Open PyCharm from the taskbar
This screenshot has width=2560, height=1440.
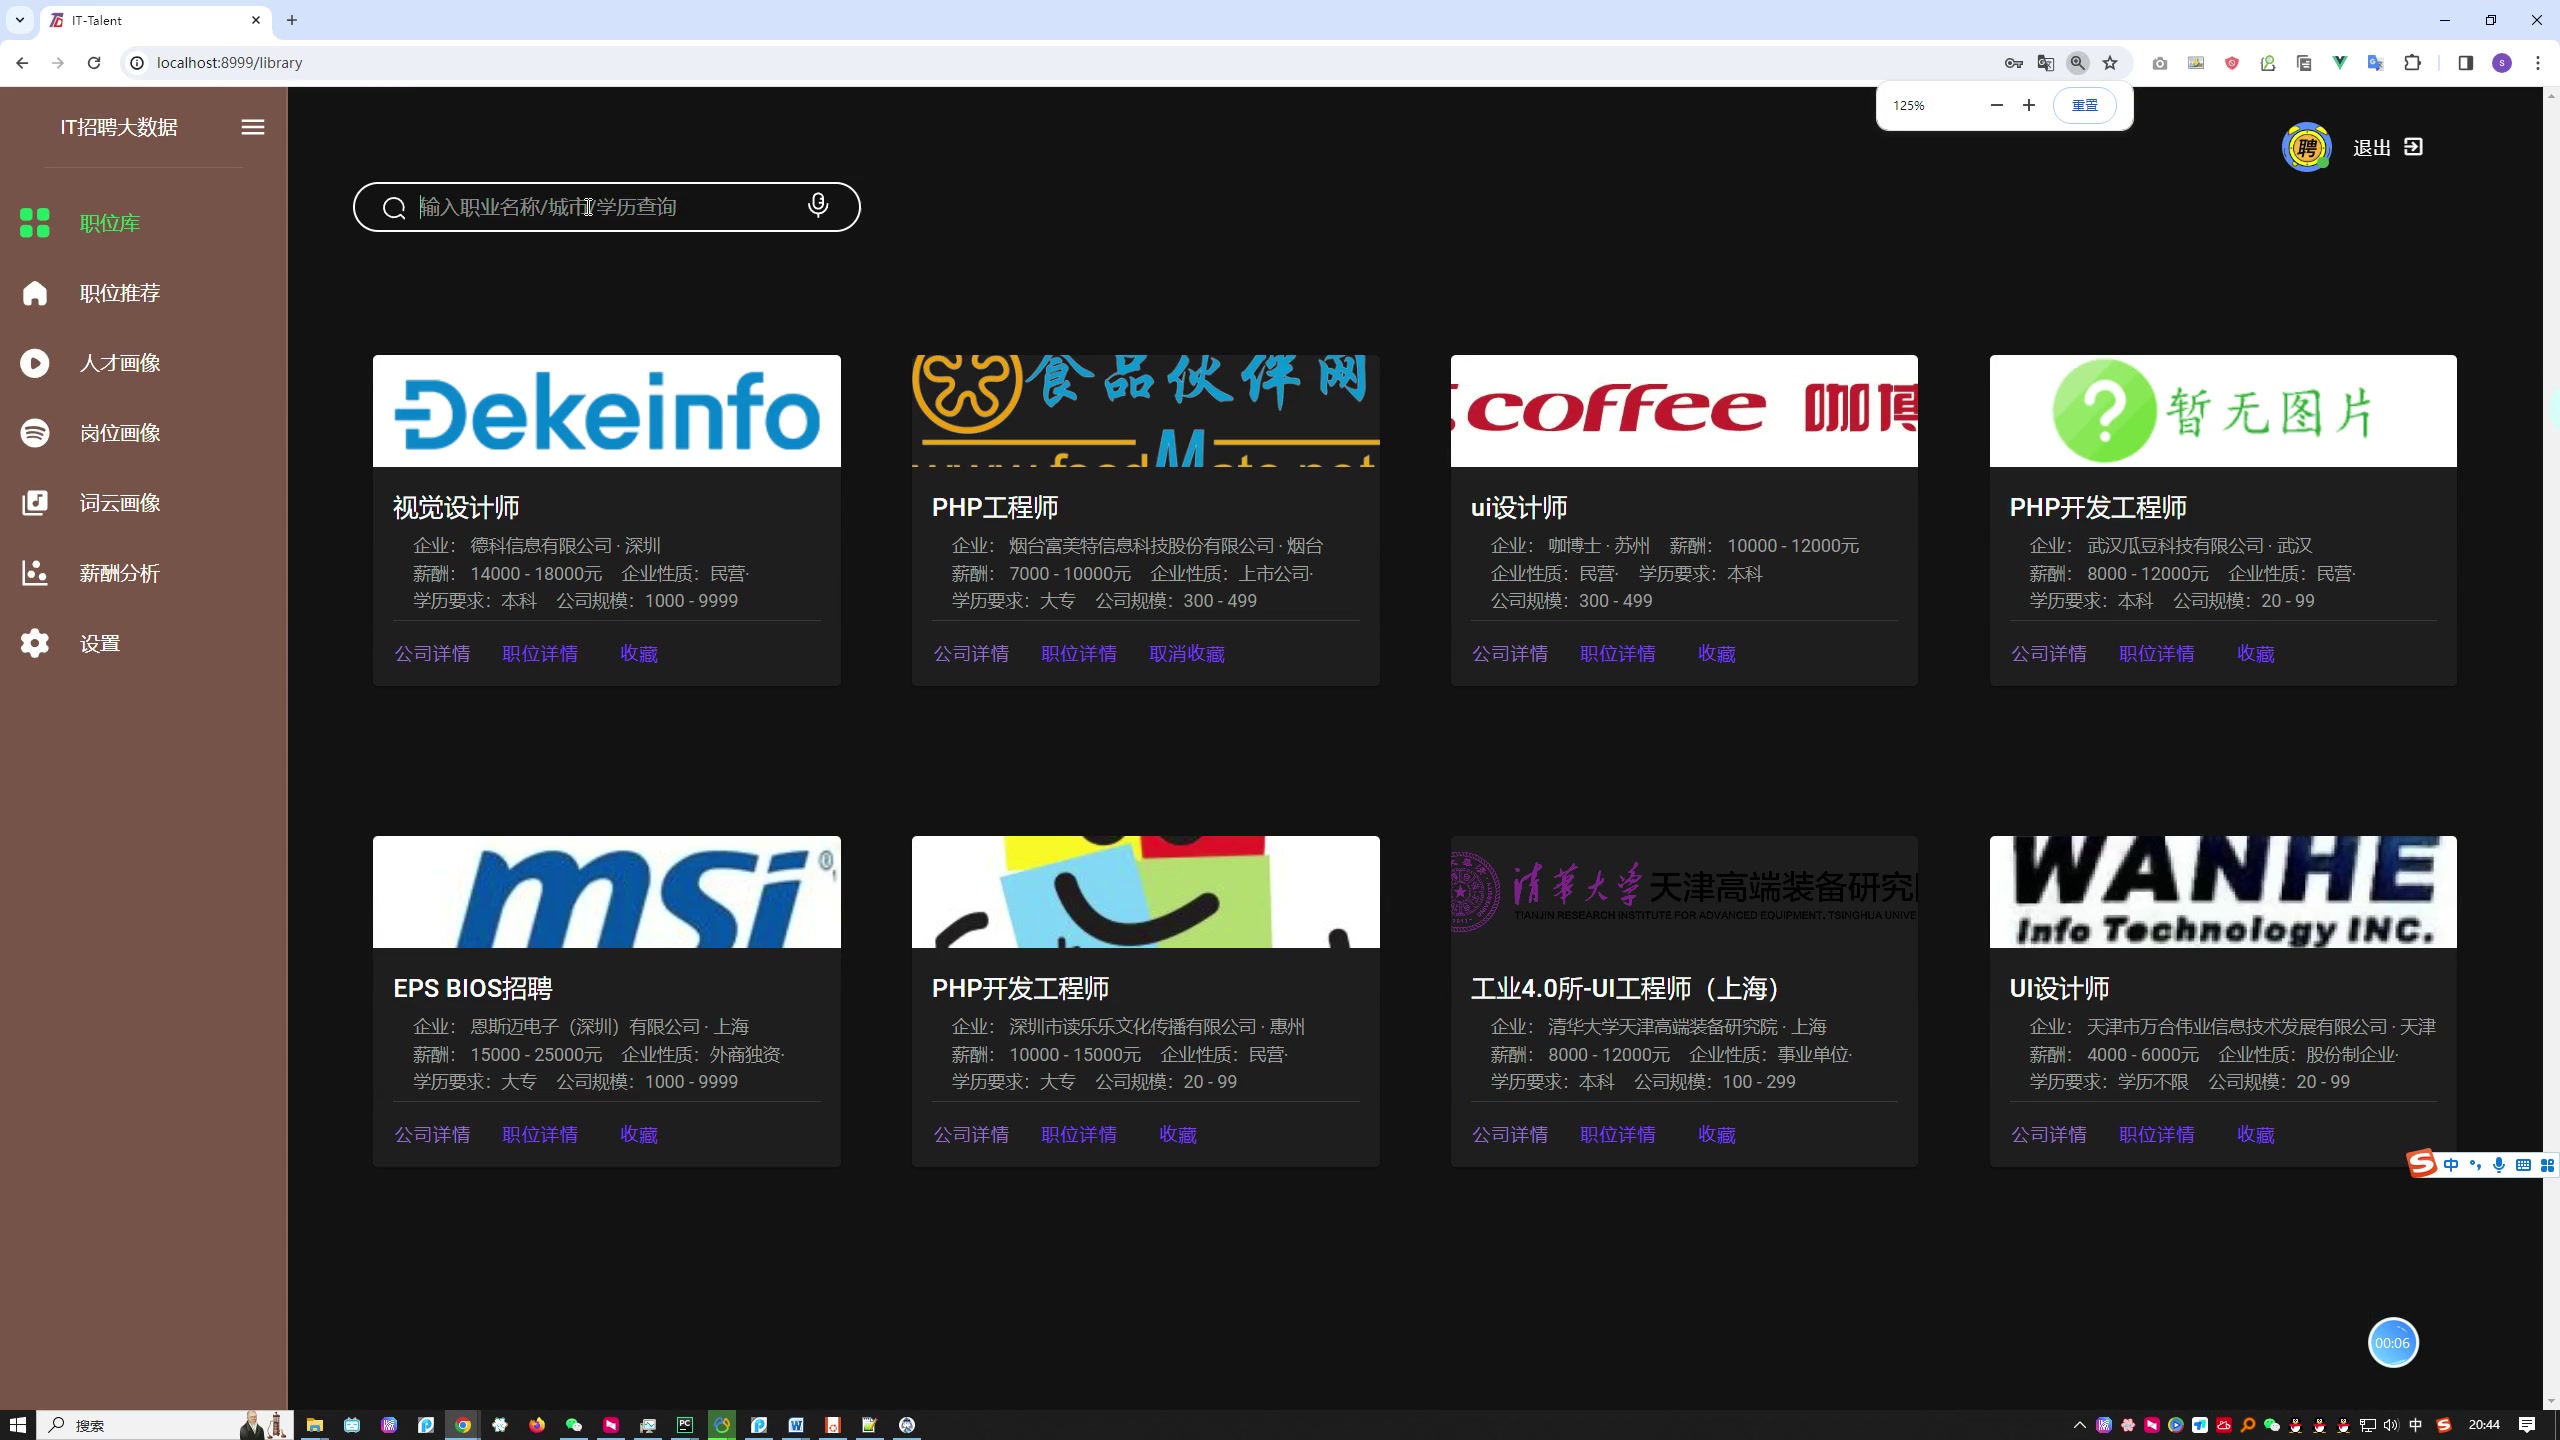point(684,1425)
